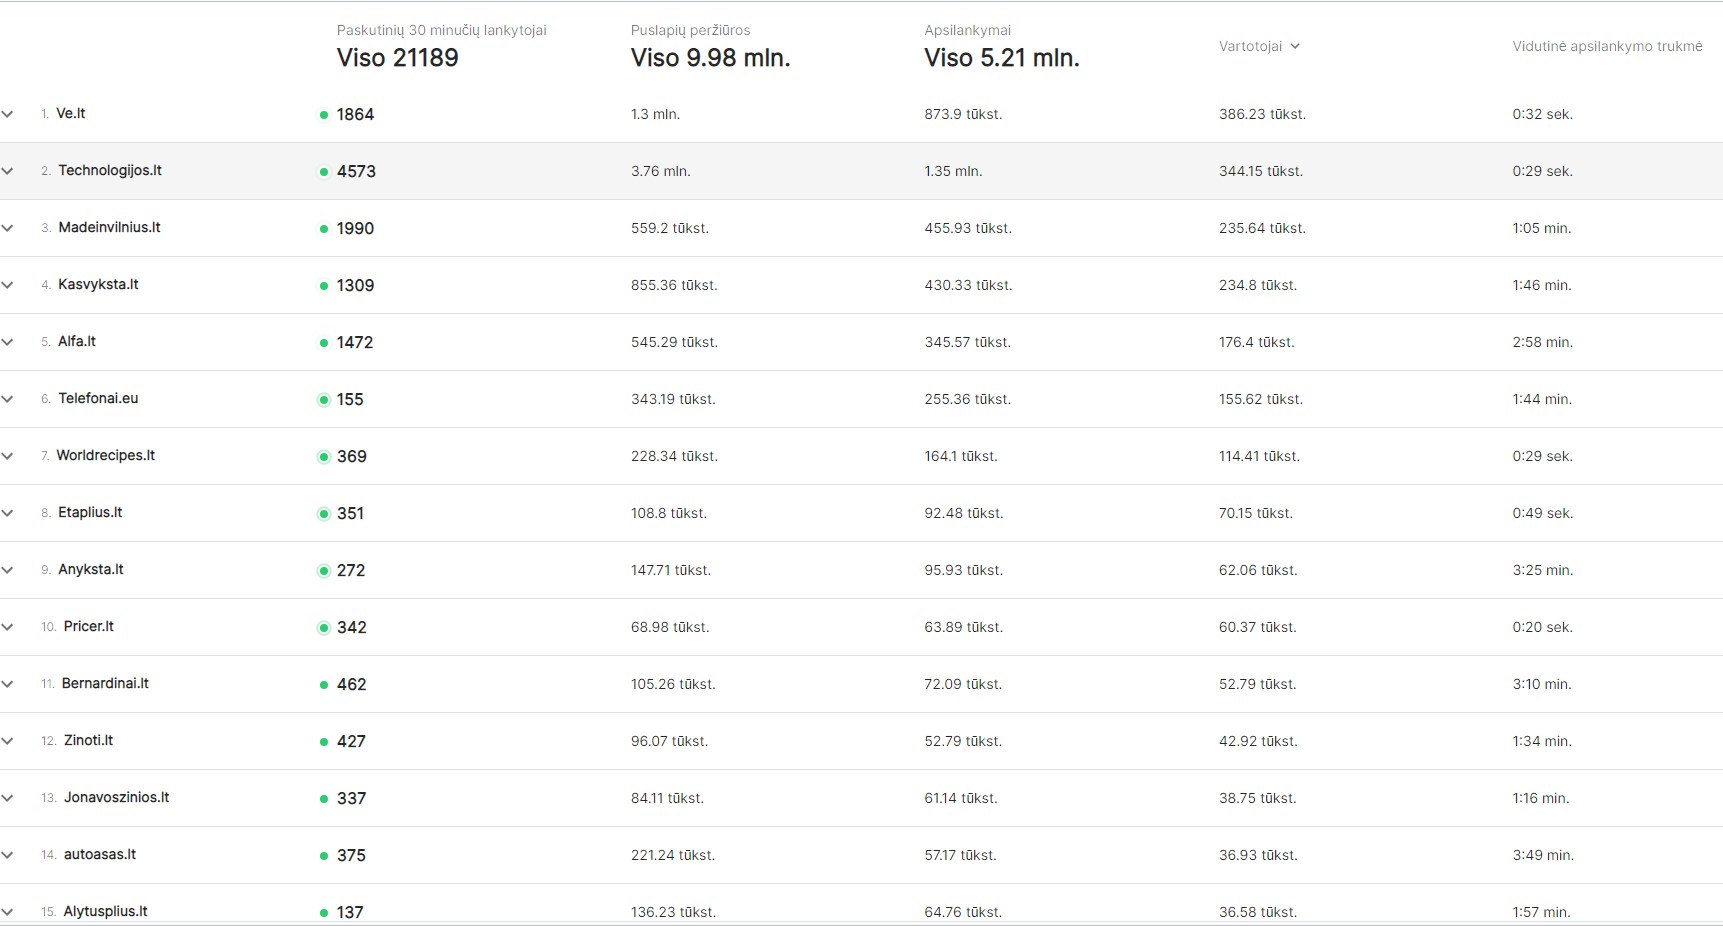Screen dimensions: 1723x926
Task: Click the green live dot beside 375
Action: [323, 856]
